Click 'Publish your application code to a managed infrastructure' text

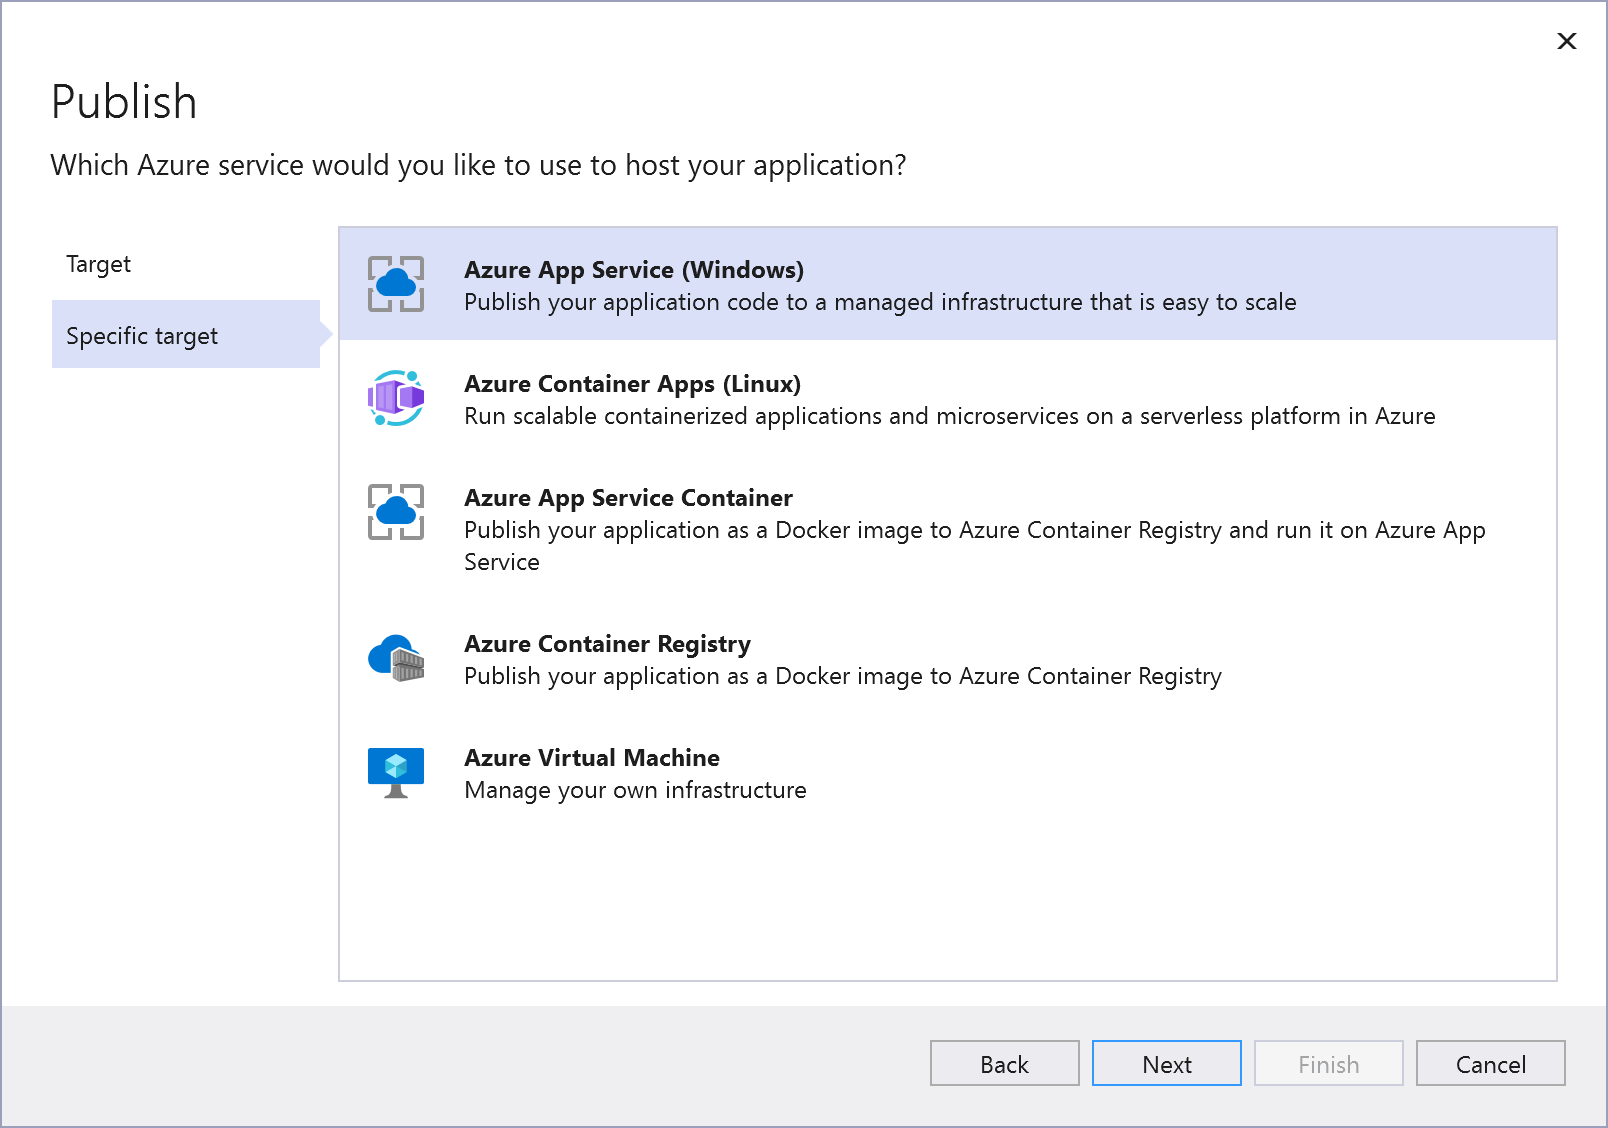(x=880, y=302)
